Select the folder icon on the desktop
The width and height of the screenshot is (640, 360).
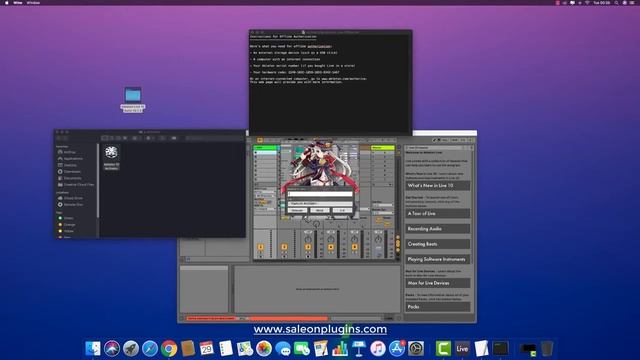coord(133,95)
